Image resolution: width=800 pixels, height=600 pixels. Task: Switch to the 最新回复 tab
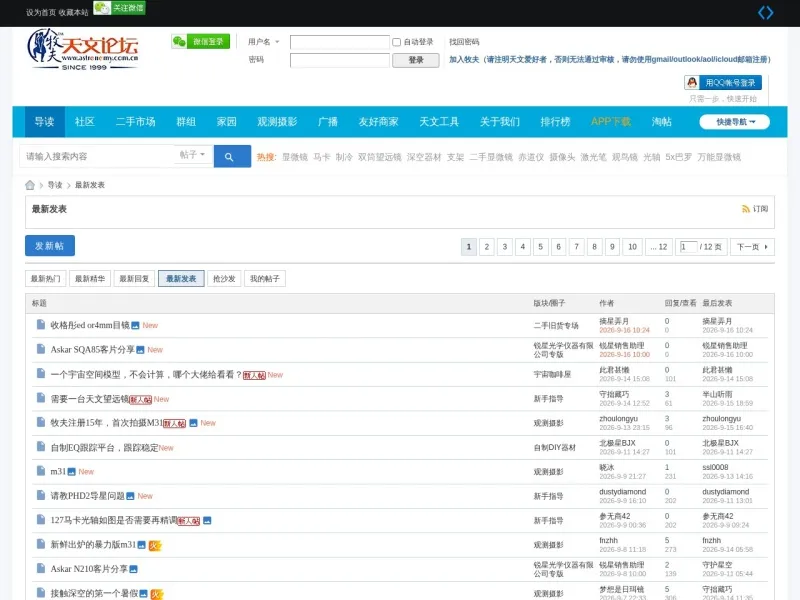coord(134,279)
